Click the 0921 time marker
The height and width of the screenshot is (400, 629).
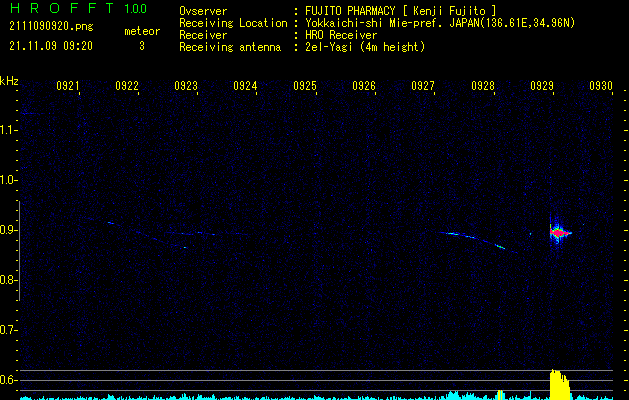67,86
